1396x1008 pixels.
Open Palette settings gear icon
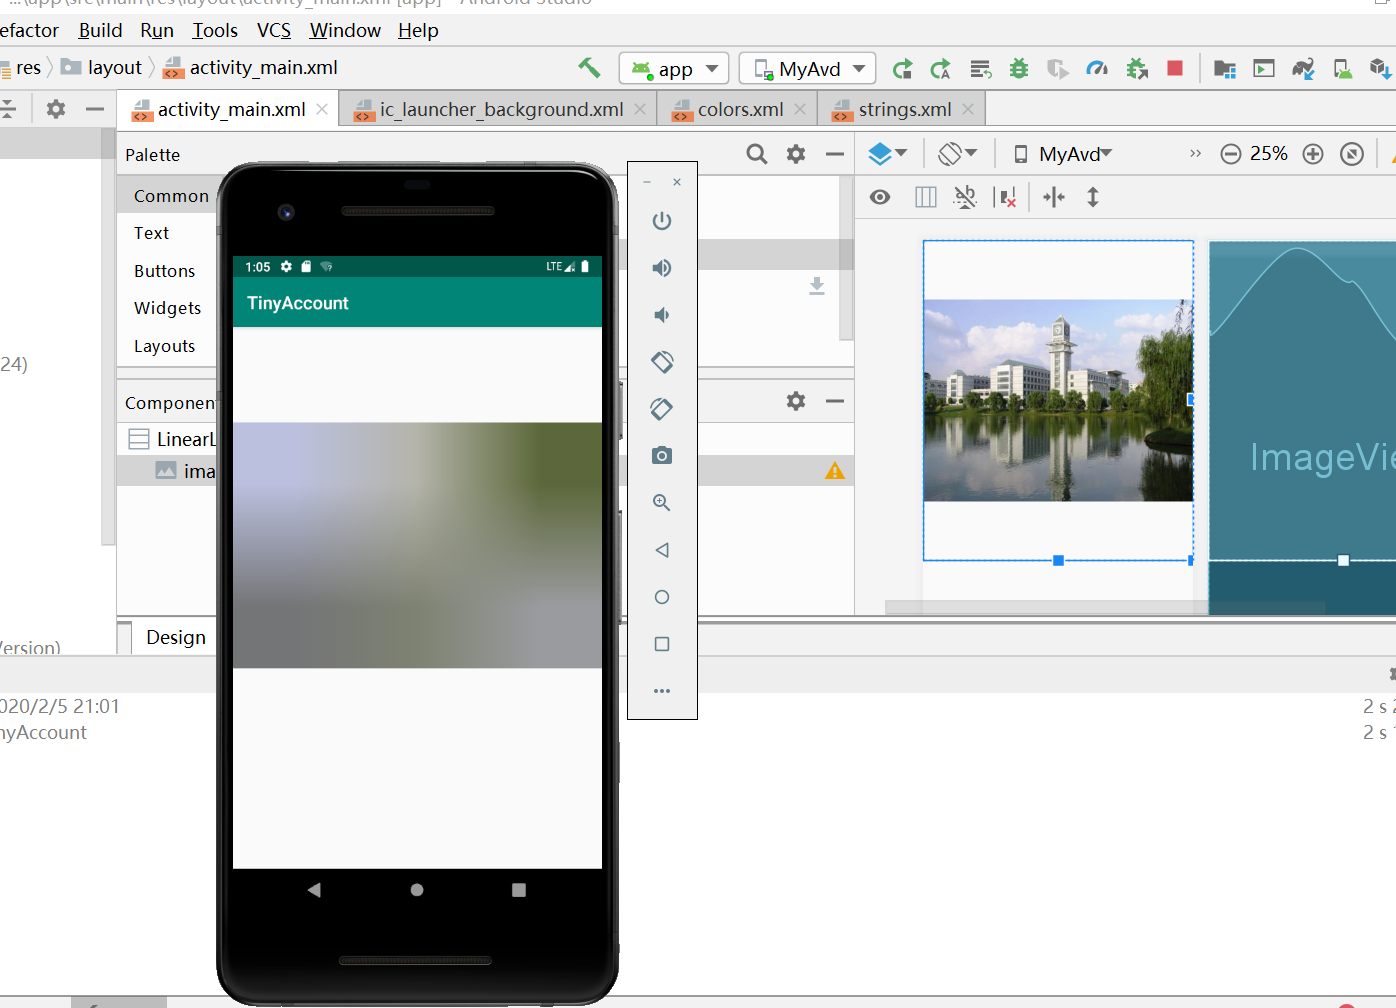tap(796, 154)
